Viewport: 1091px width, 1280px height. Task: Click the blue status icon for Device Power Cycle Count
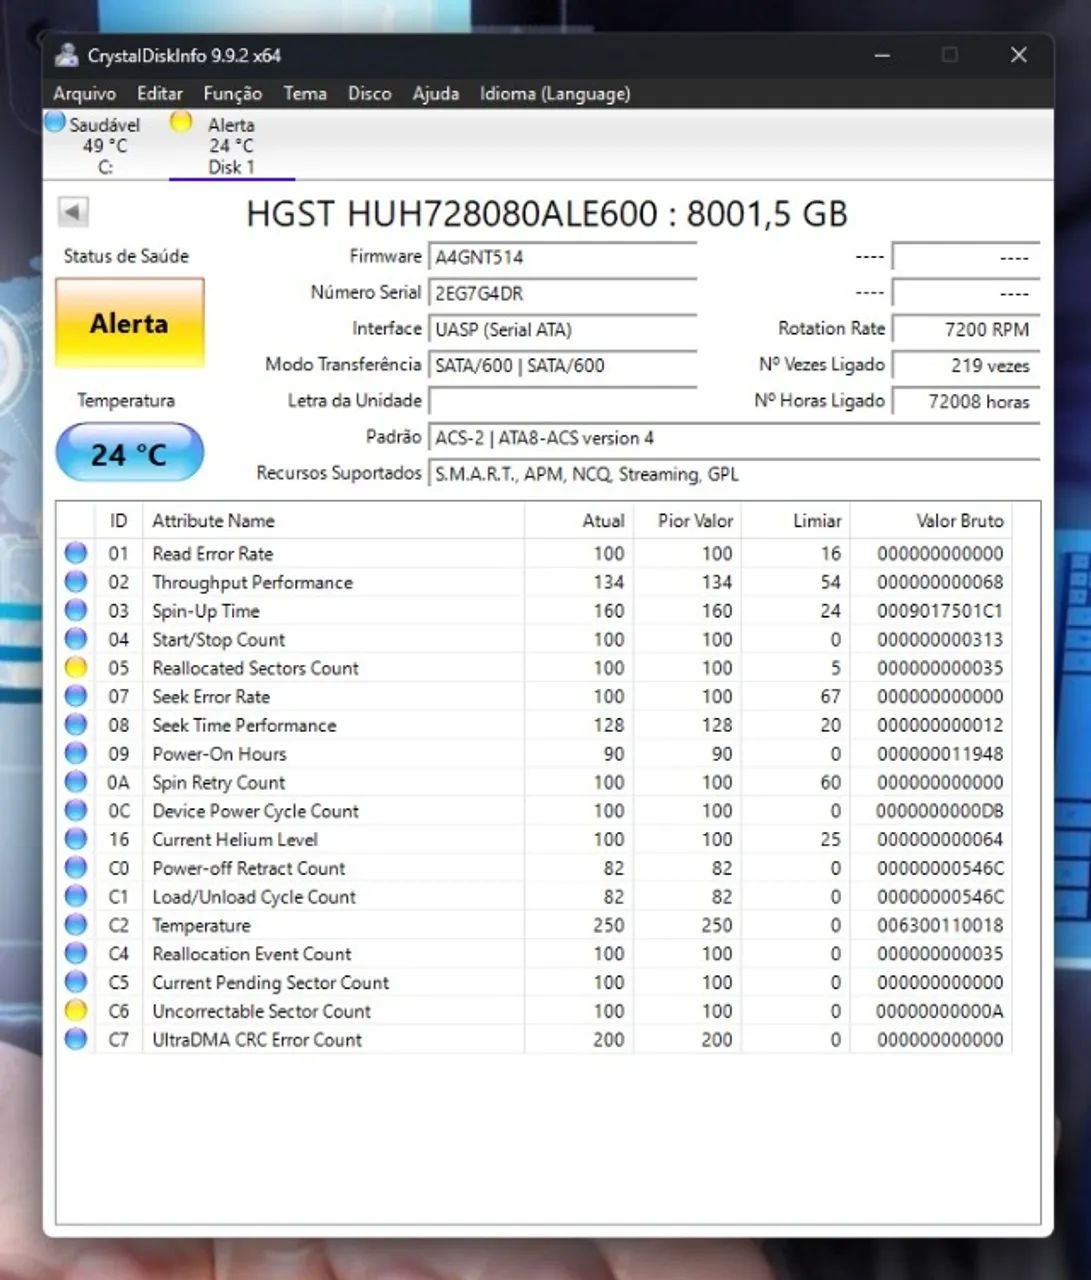click(x=76, y=811)
